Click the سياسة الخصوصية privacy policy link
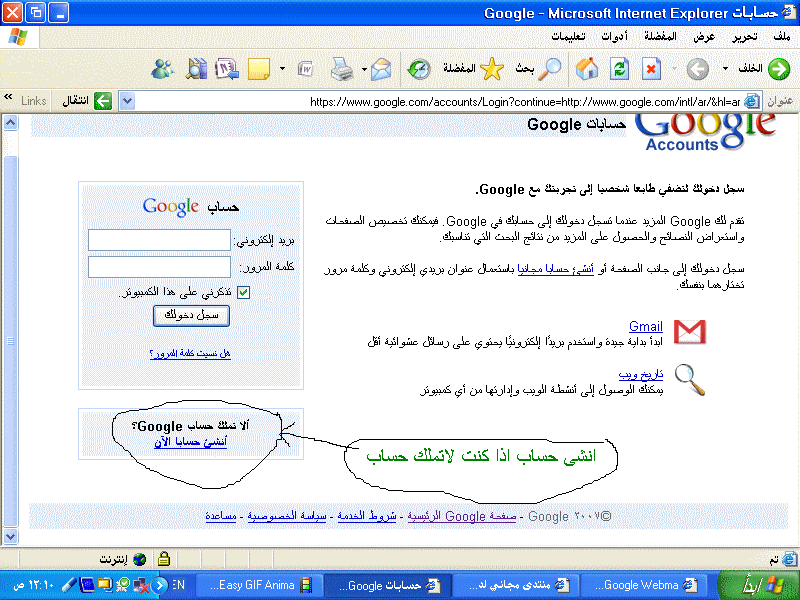 tap(287, 516)
